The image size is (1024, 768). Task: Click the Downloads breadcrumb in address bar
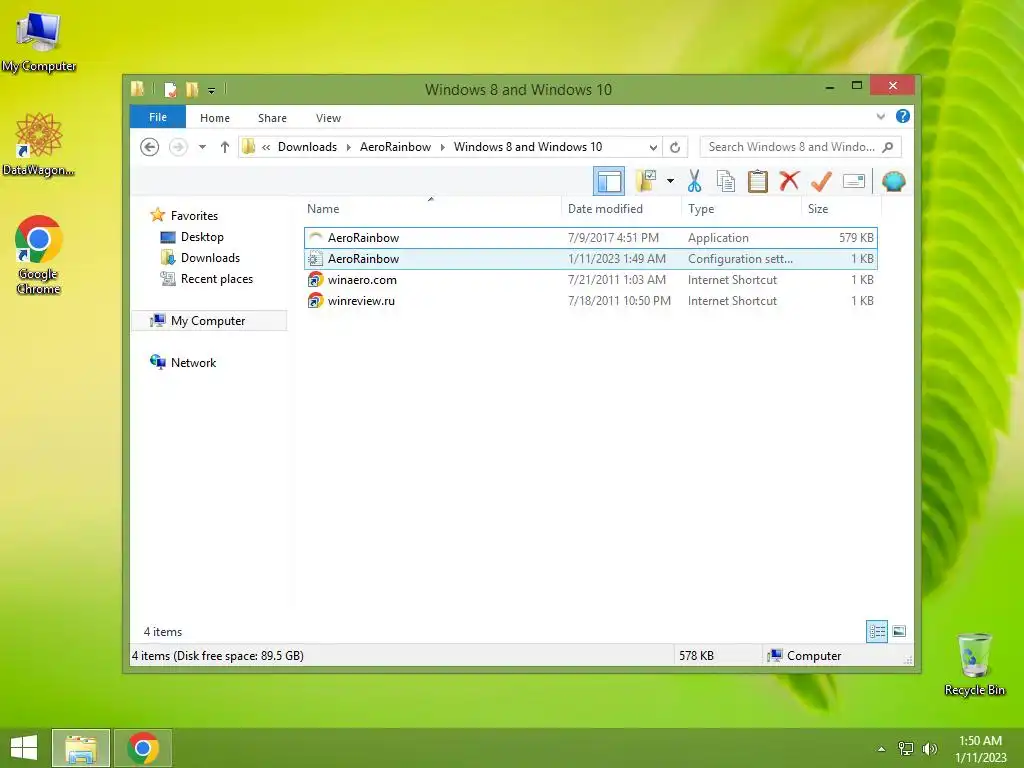tap(307, 147)
